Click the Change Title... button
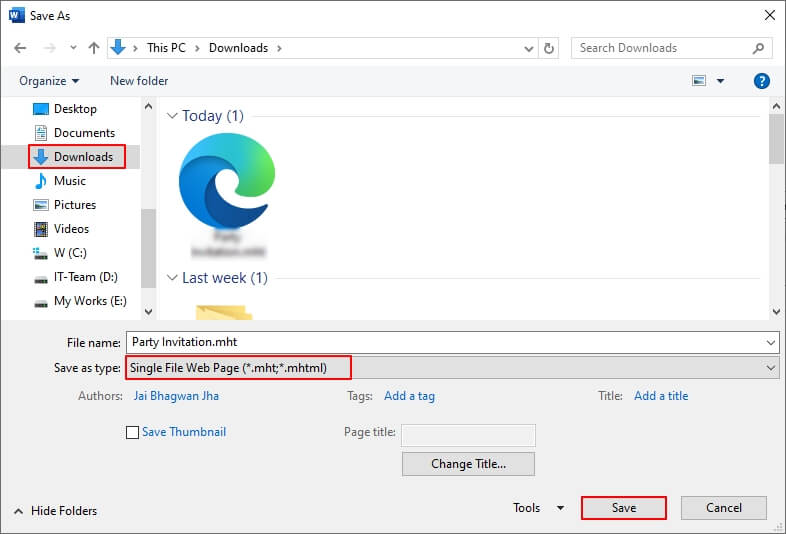The image size is (786, 534). pyautogui.click(x=468, y=464)
